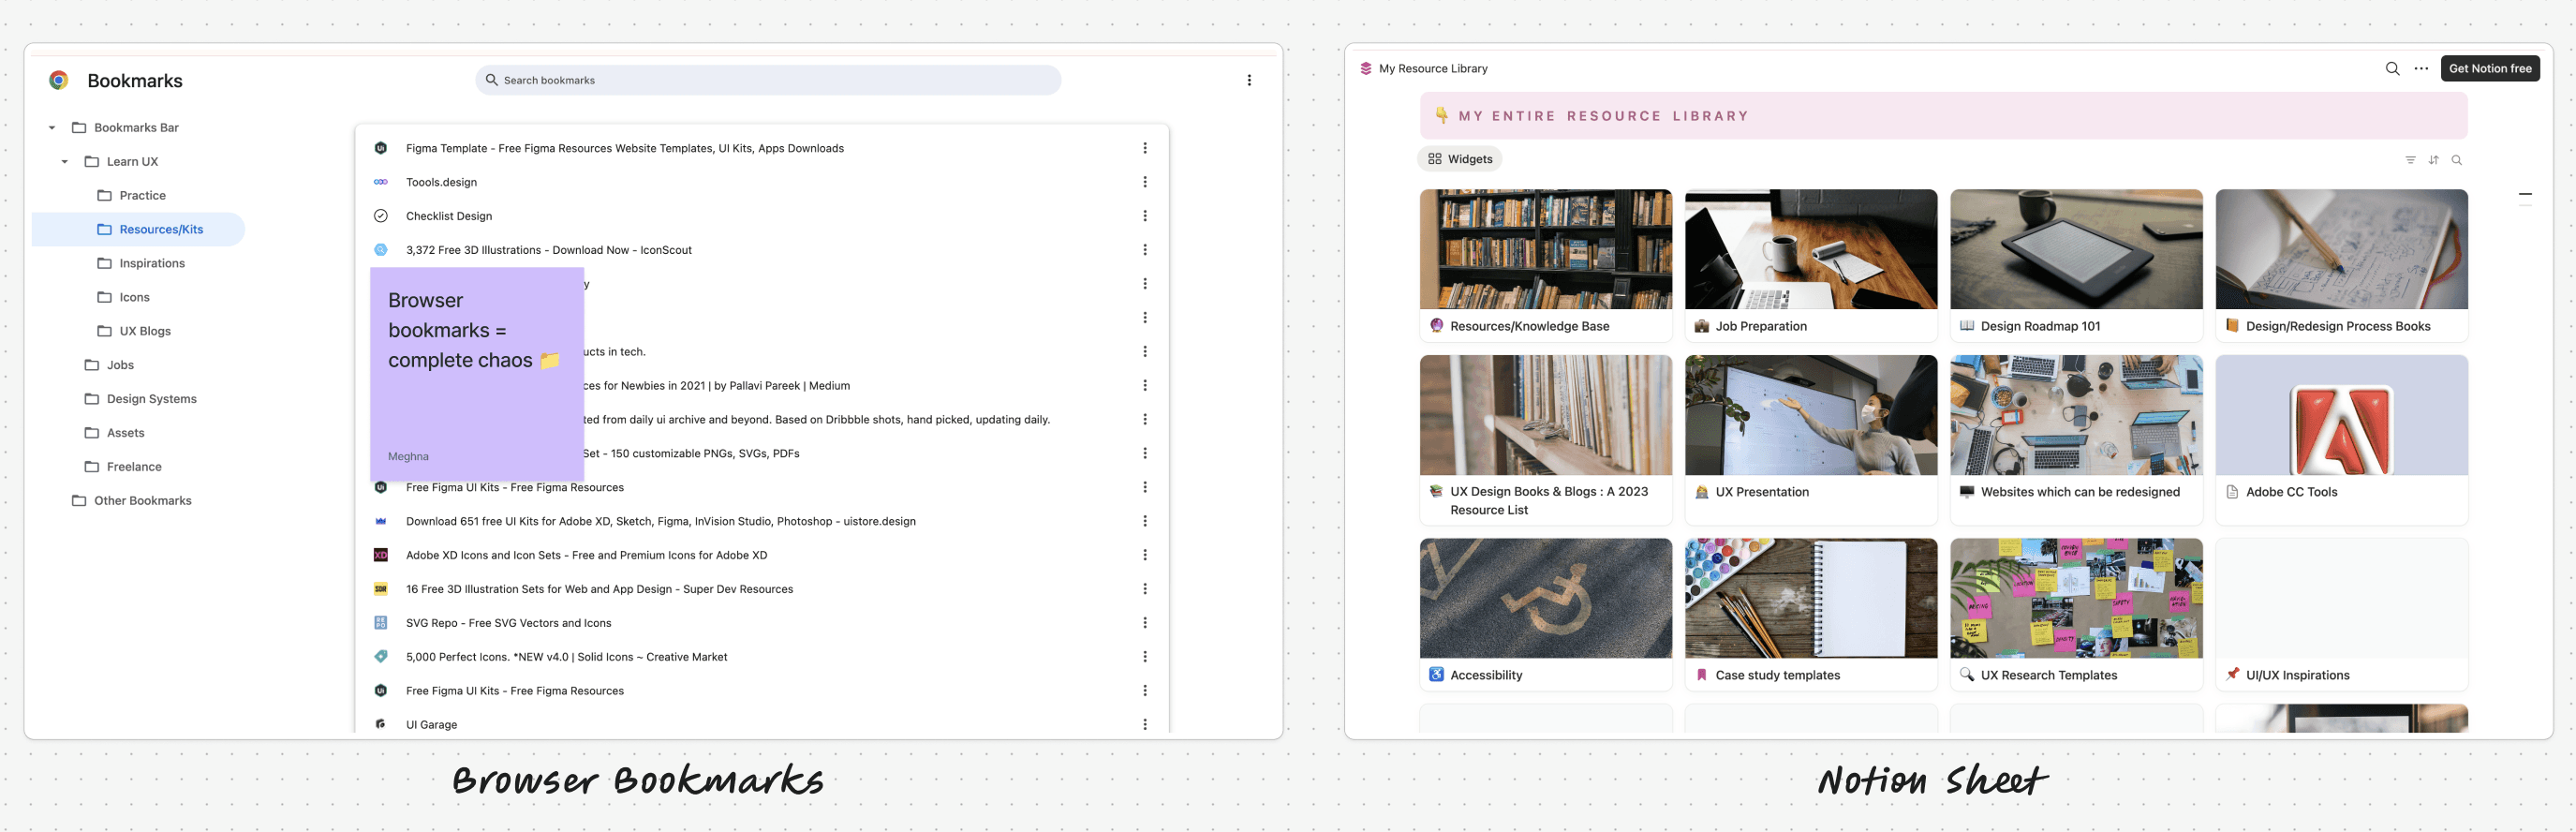Click the search magnifier in Notion header
The image size is (2576, 832).
[2392, 69]
